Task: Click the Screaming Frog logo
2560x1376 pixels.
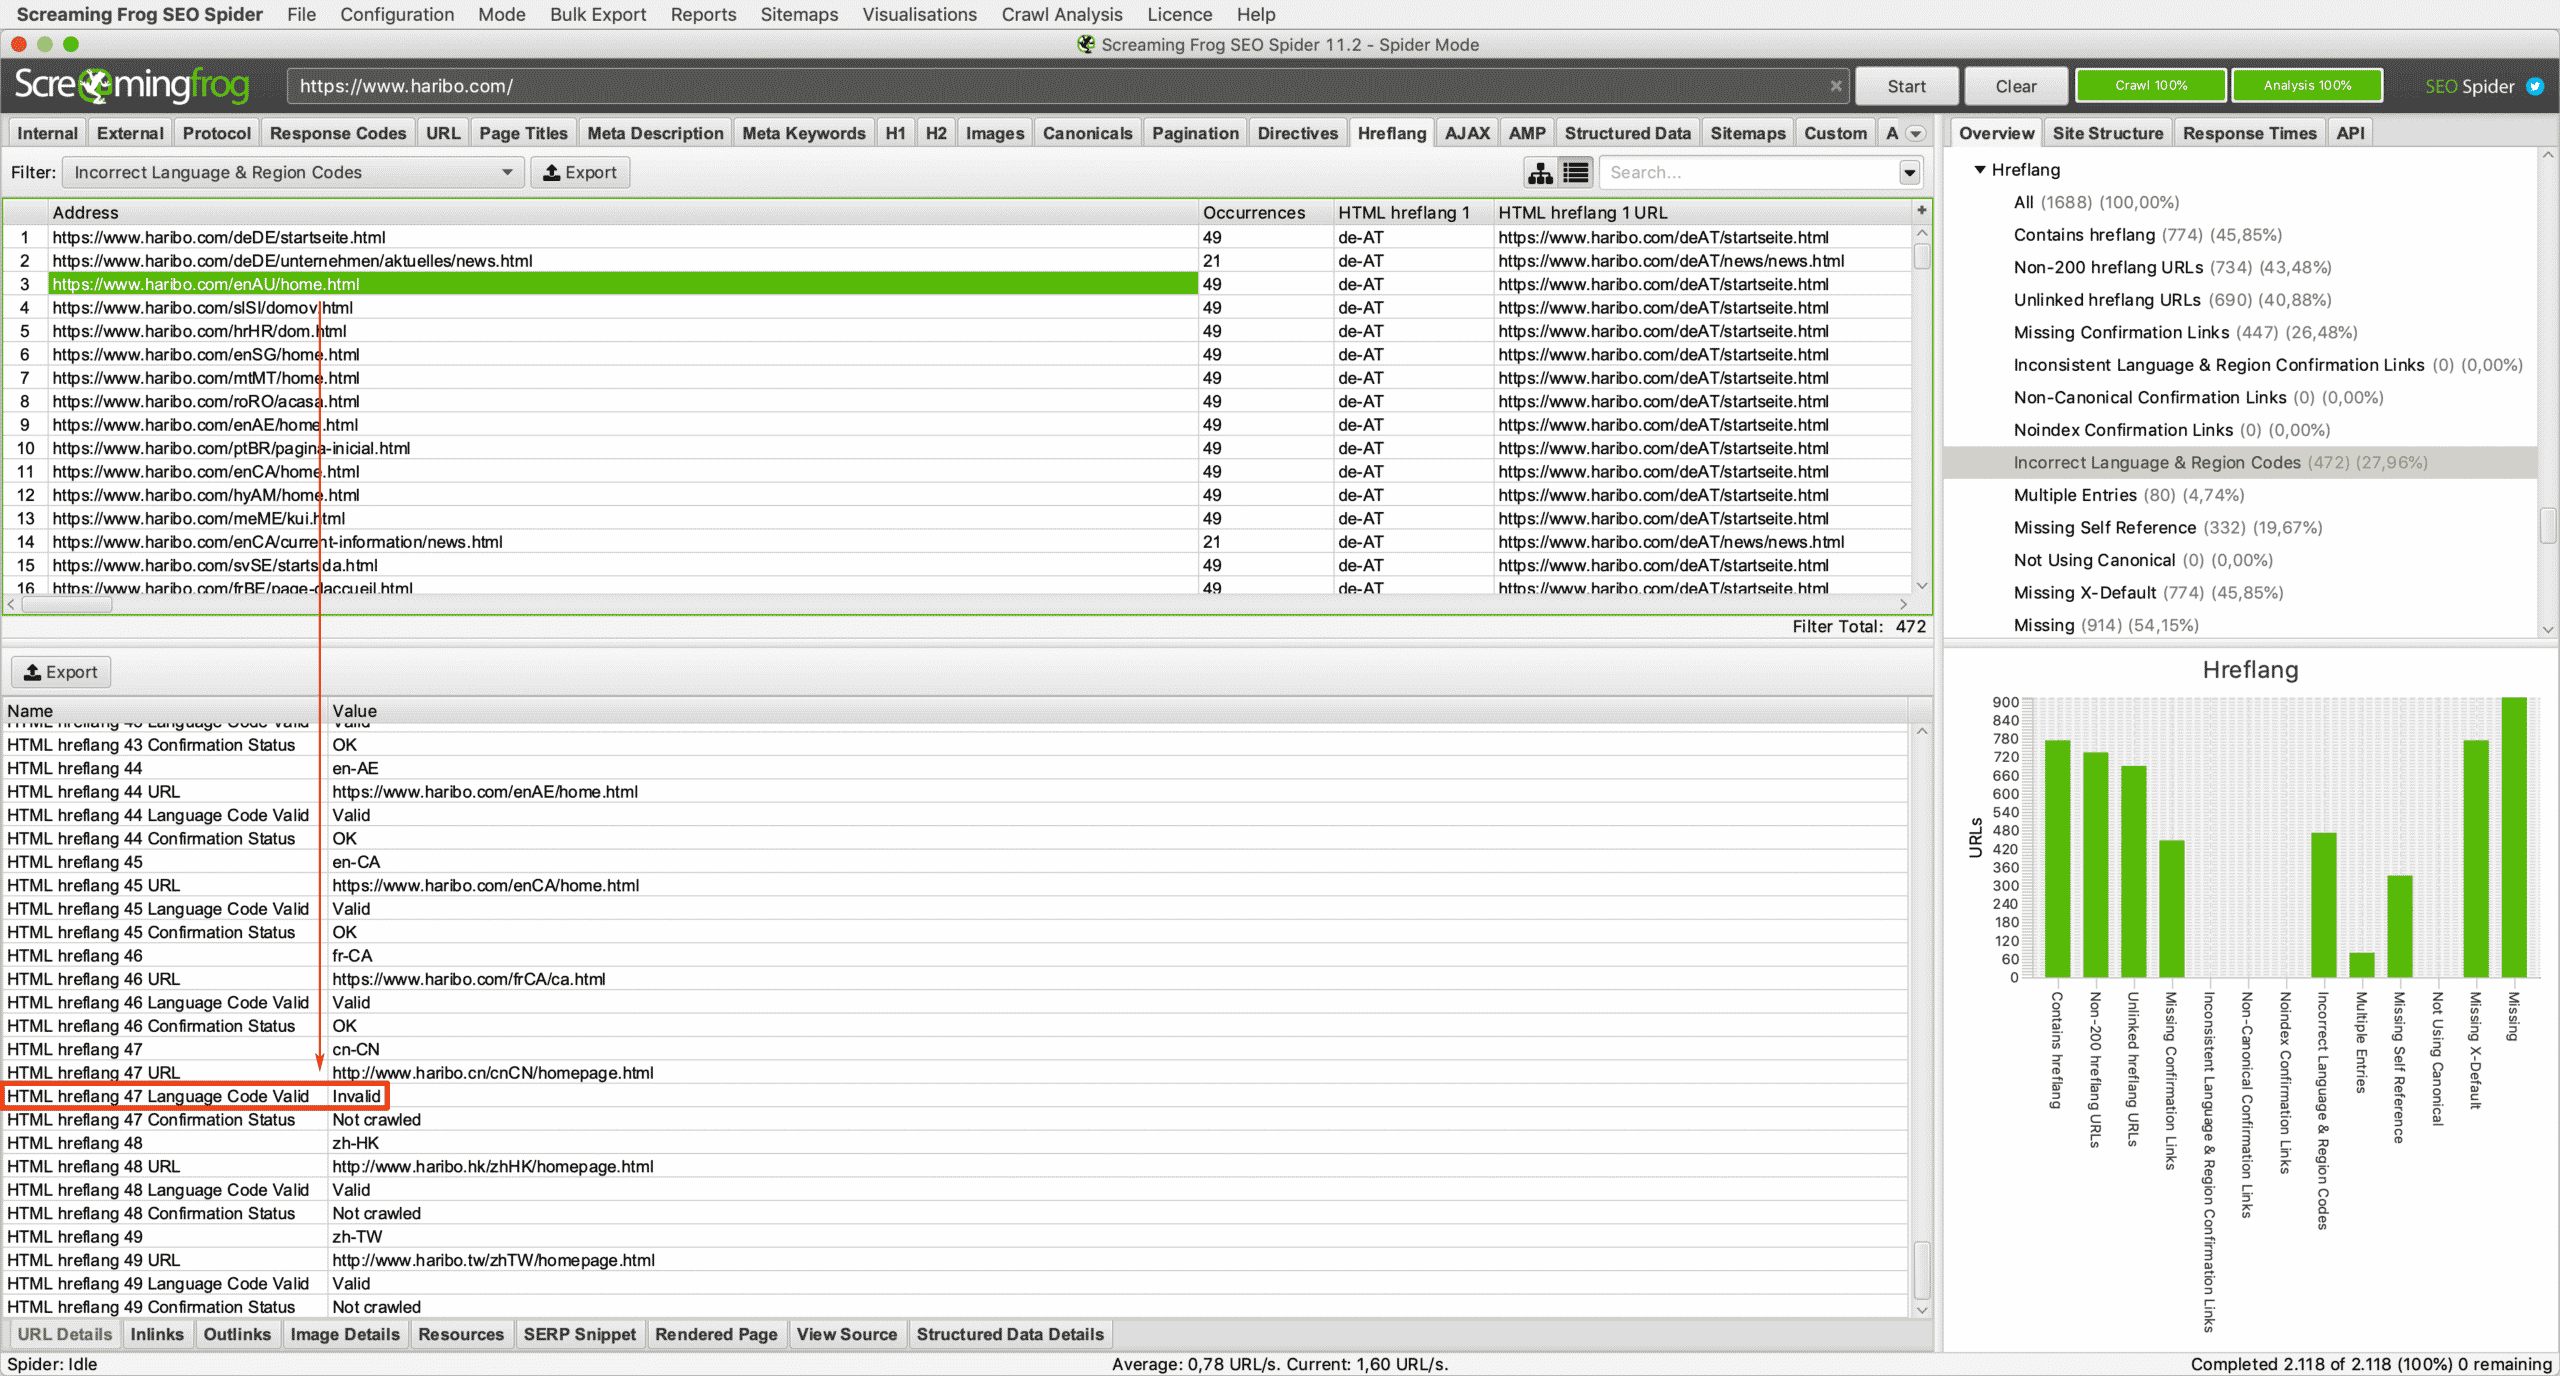Action: click(132, 86)
